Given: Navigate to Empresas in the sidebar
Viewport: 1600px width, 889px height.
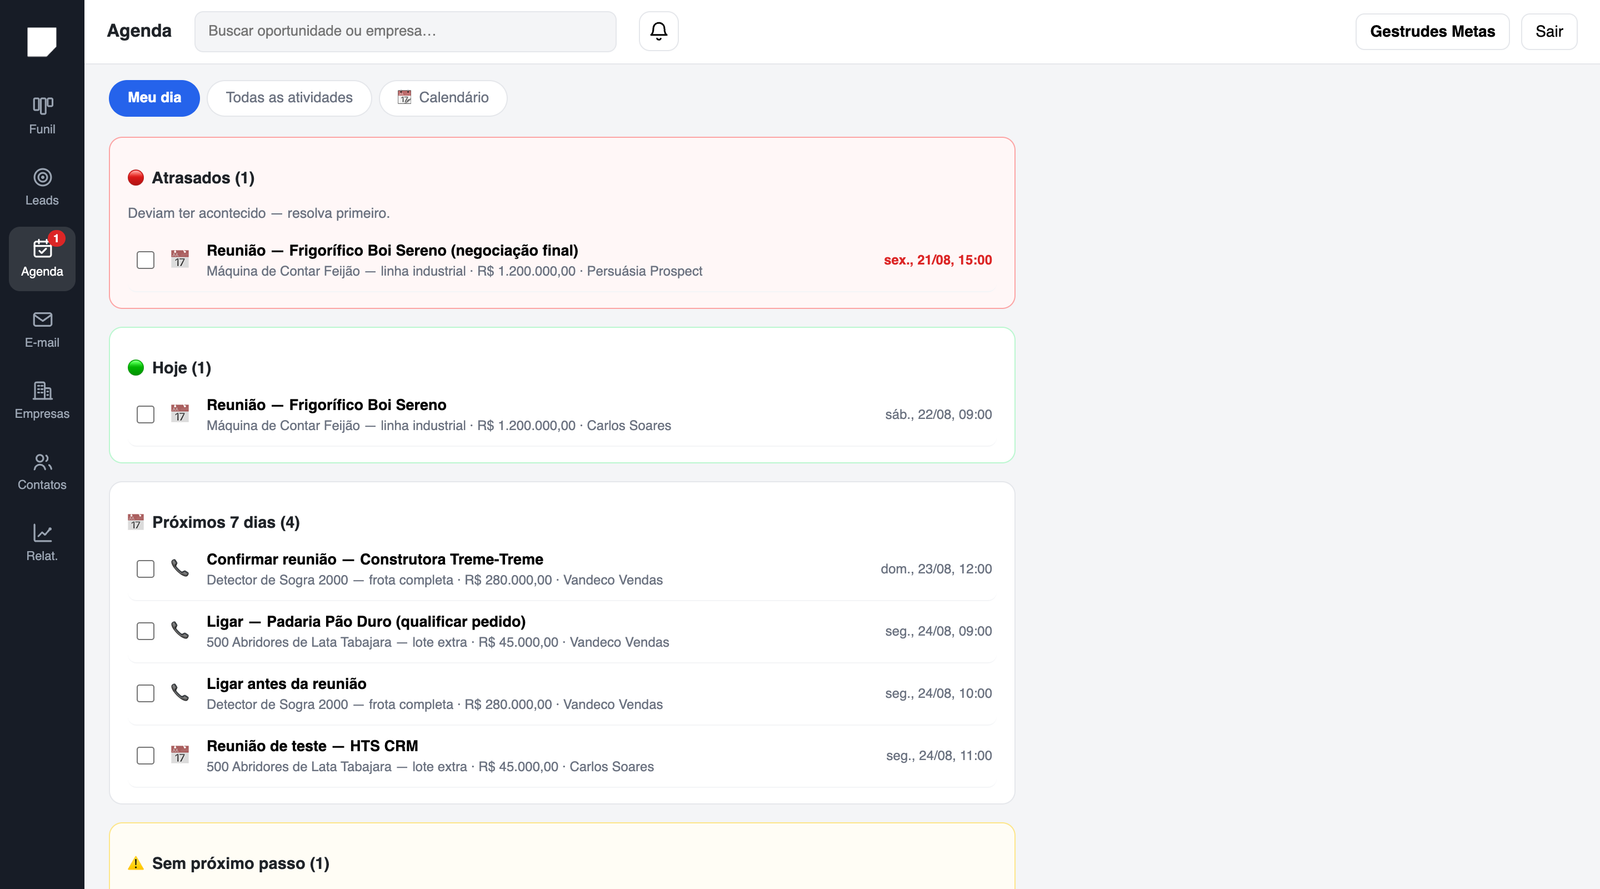Looking at the screenshot, I should tap(42, 401).
